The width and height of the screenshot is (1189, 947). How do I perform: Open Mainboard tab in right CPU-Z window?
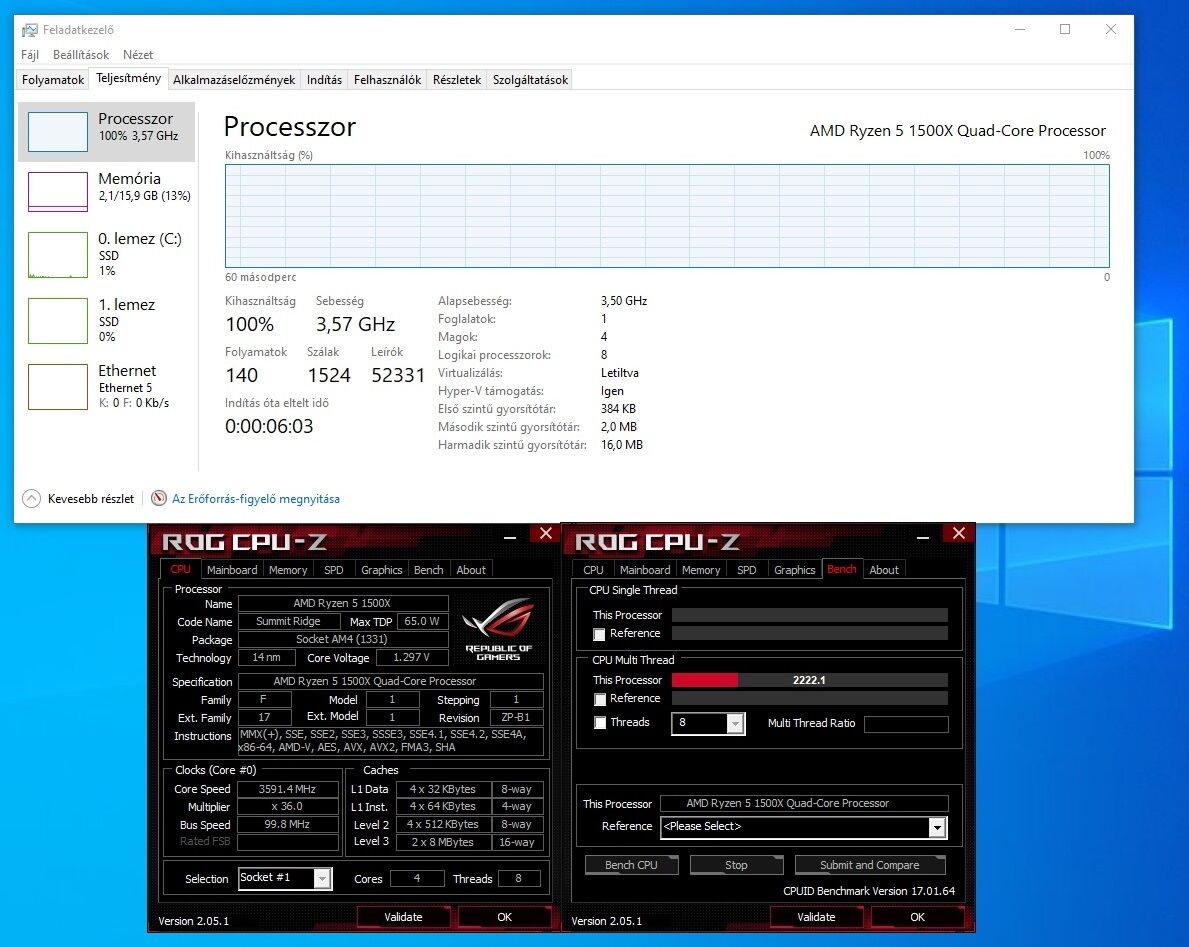click(645, 569)
